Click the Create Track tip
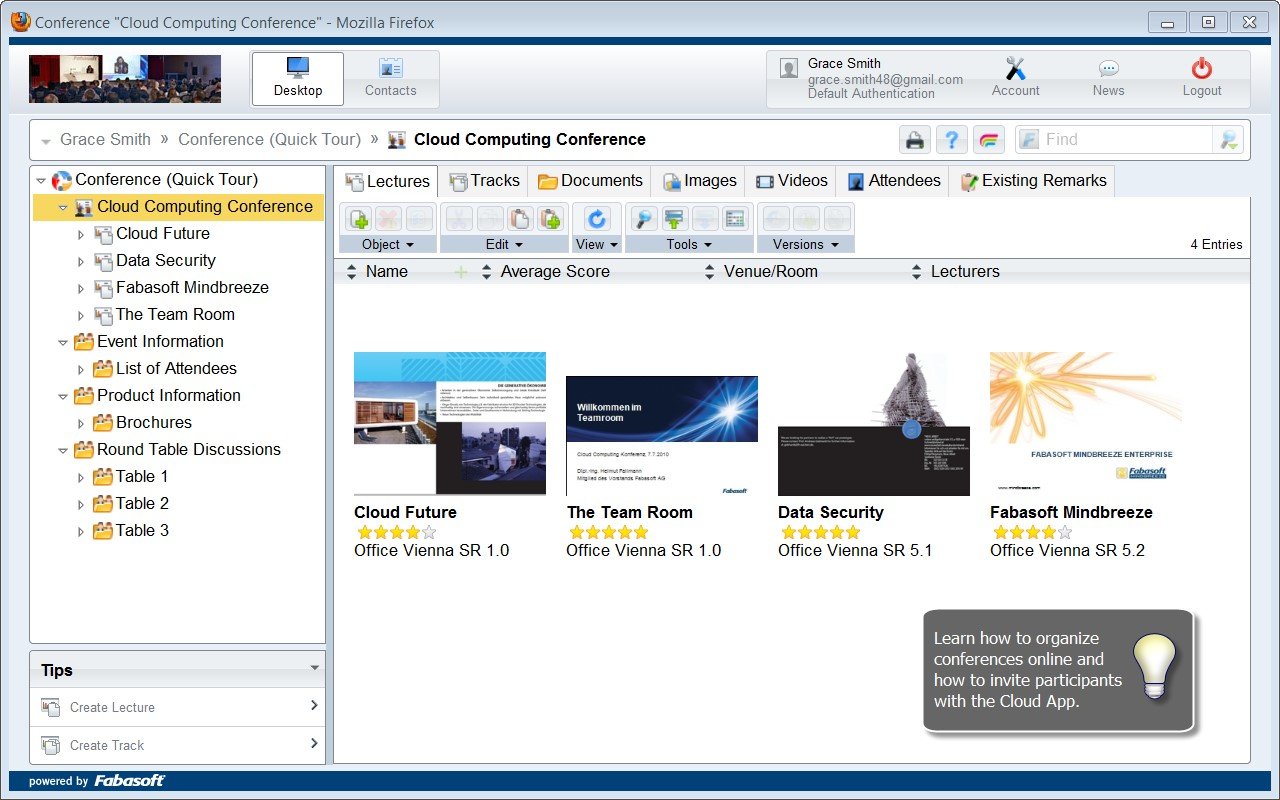 [x=177, y=745]
